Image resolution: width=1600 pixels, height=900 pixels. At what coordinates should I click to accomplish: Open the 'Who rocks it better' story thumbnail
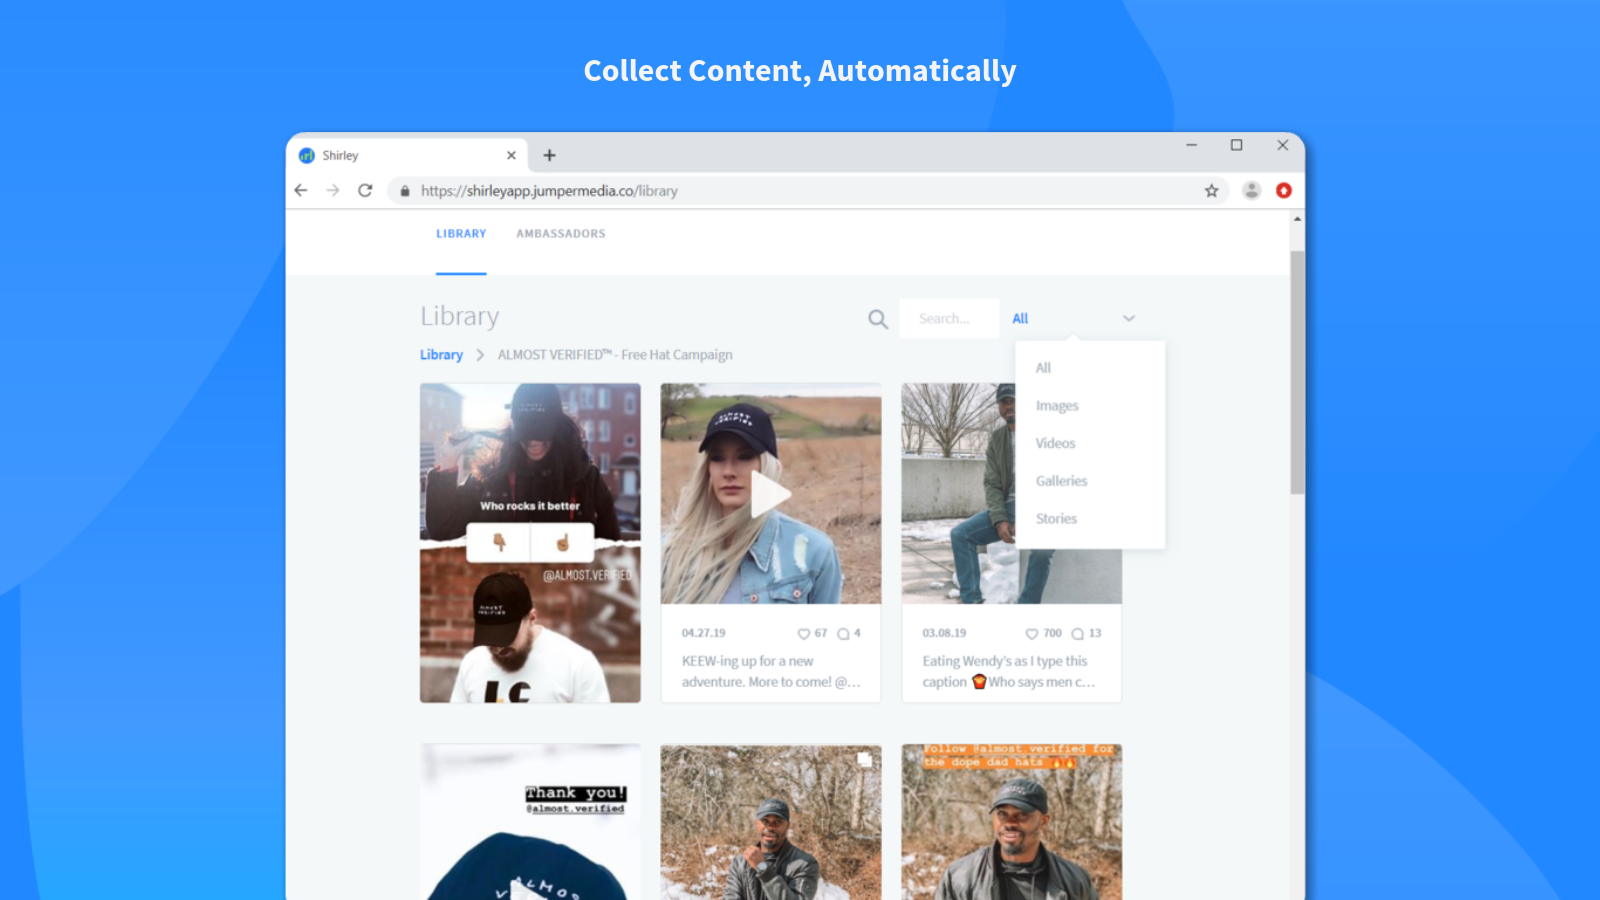[x=530, y=543]
